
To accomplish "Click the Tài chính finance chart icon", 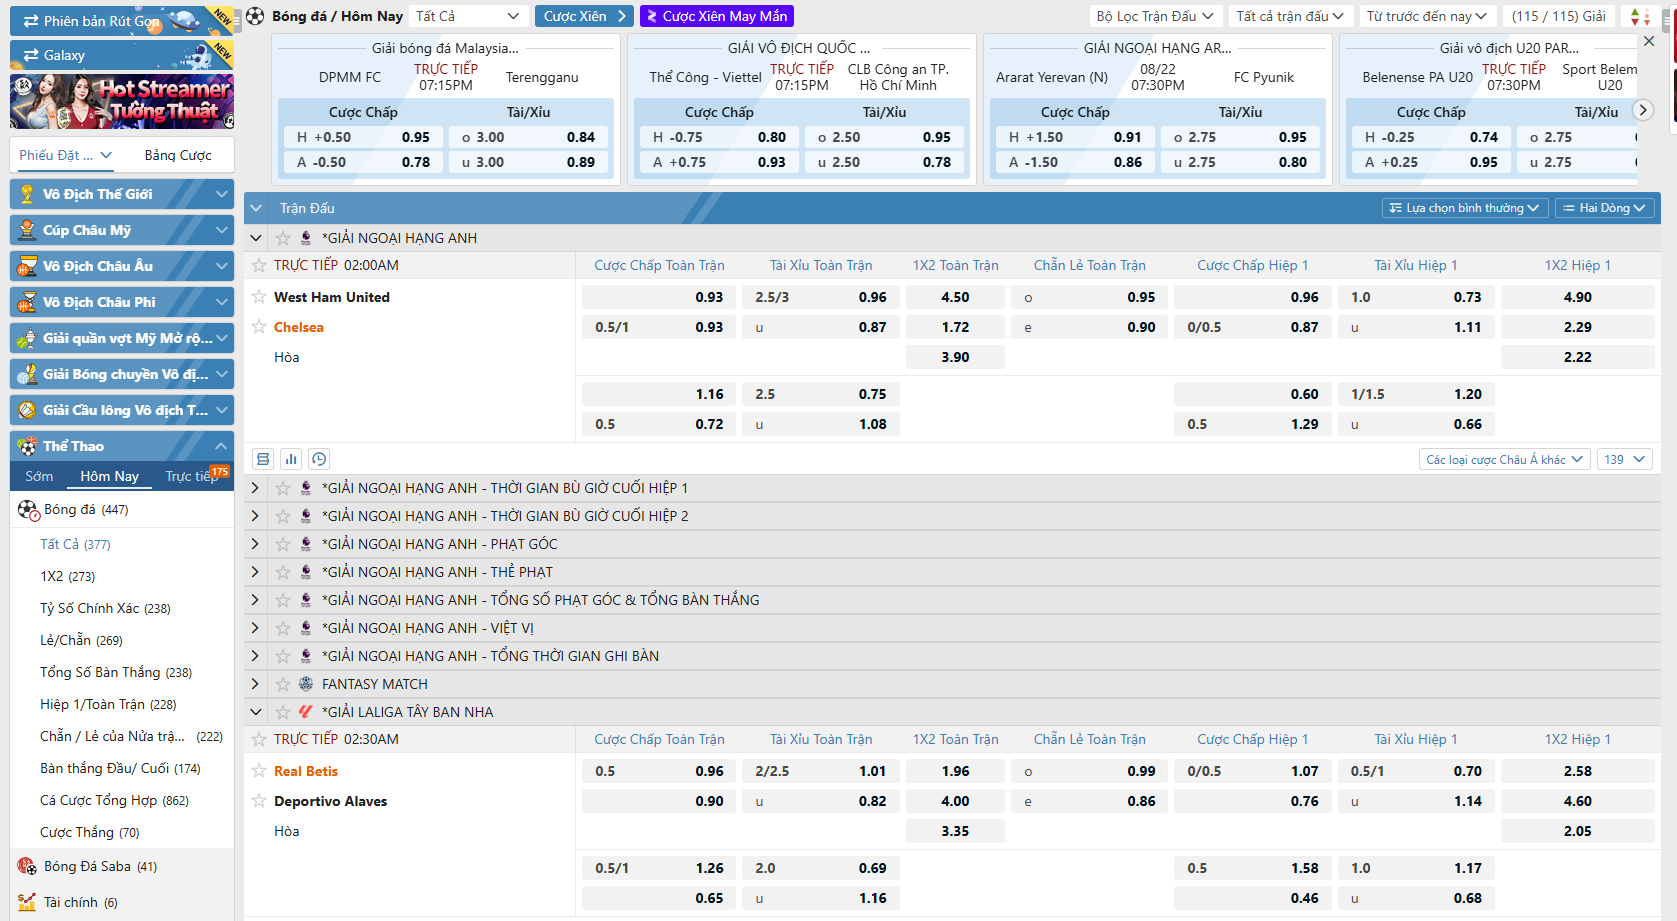I will pos(28,902).
